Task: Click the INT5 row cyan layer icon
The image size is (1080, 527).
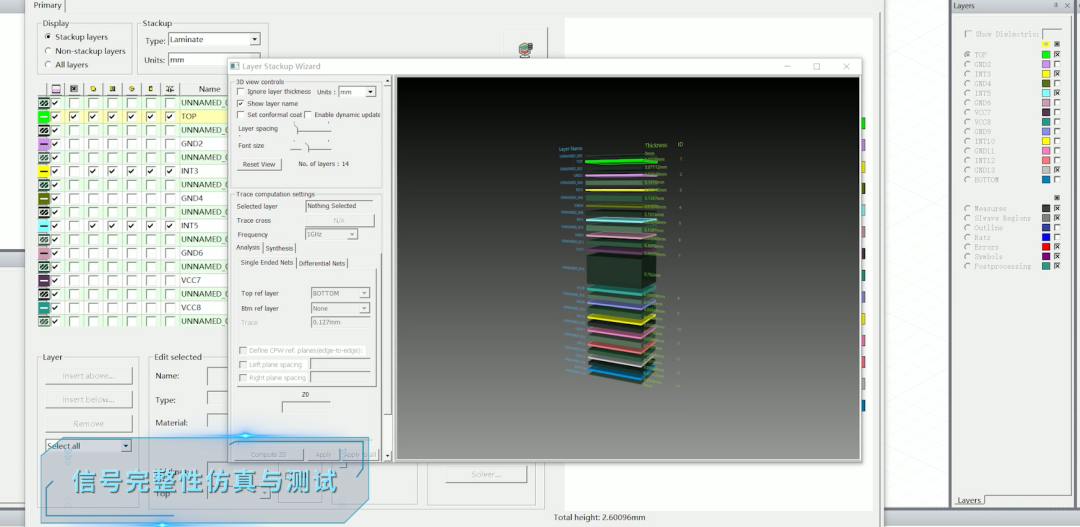Action: pos(43,225)
